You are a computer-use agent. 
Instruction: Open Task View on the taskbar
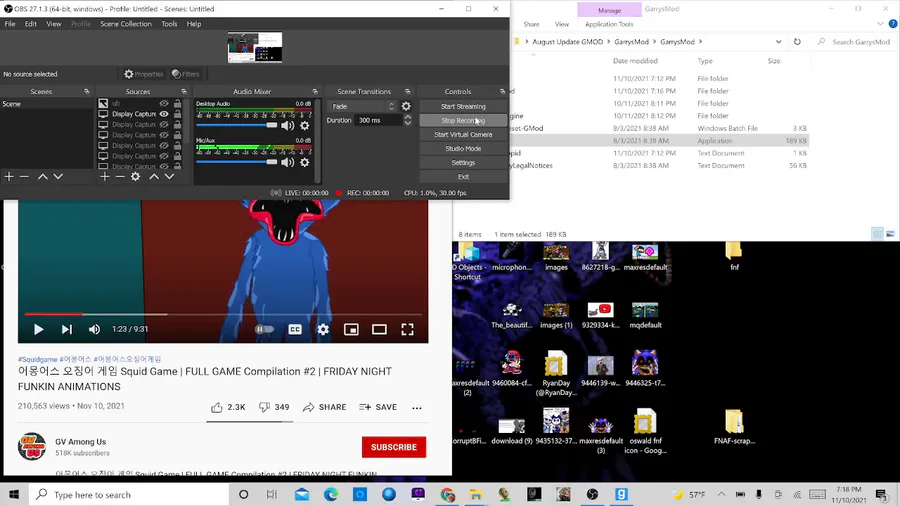tap(272, 495)
